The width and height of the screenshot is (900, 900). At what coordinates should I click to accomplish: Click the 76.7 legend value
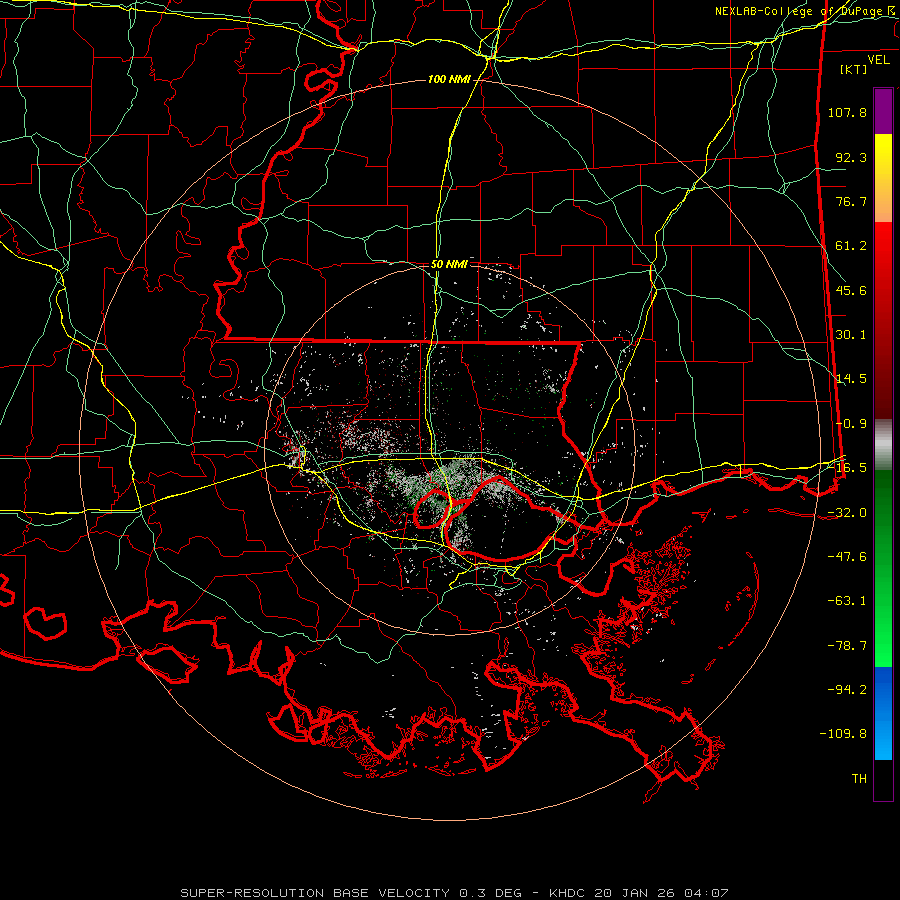[851, 201]
